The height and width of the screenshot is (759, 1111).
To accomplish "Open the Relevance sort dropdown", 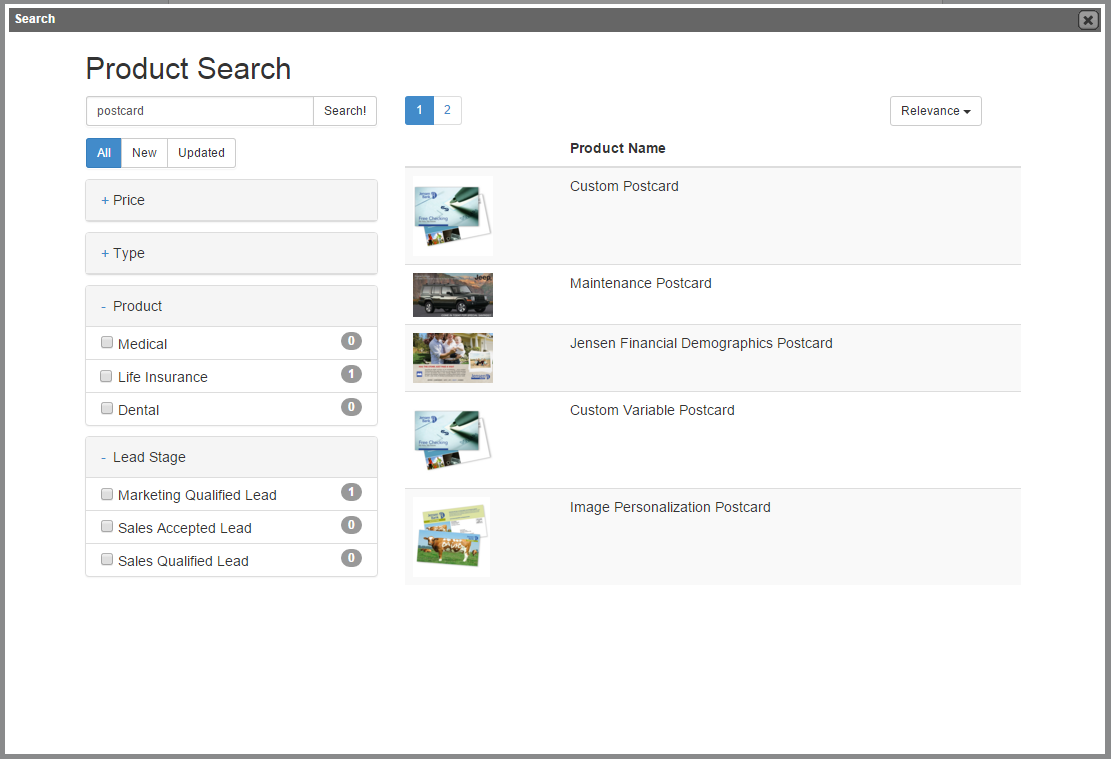I will pos(935,111).
